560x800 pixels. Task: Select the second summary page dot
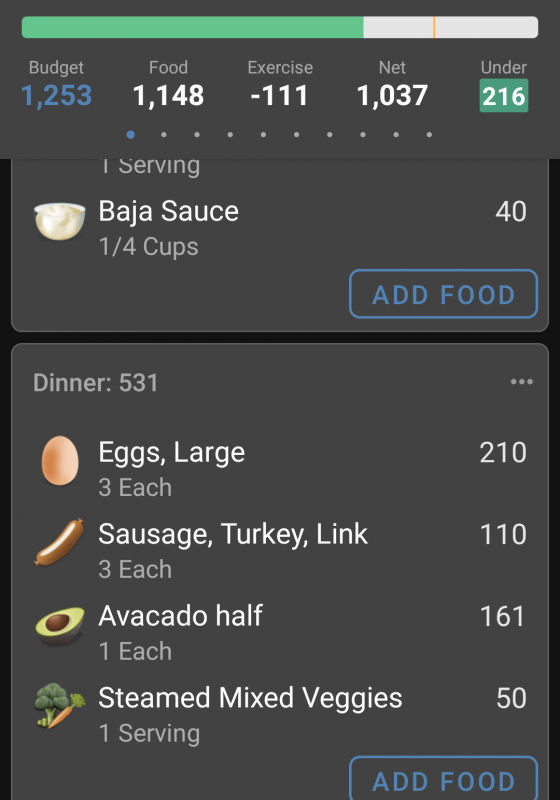[x=164, y=135]
